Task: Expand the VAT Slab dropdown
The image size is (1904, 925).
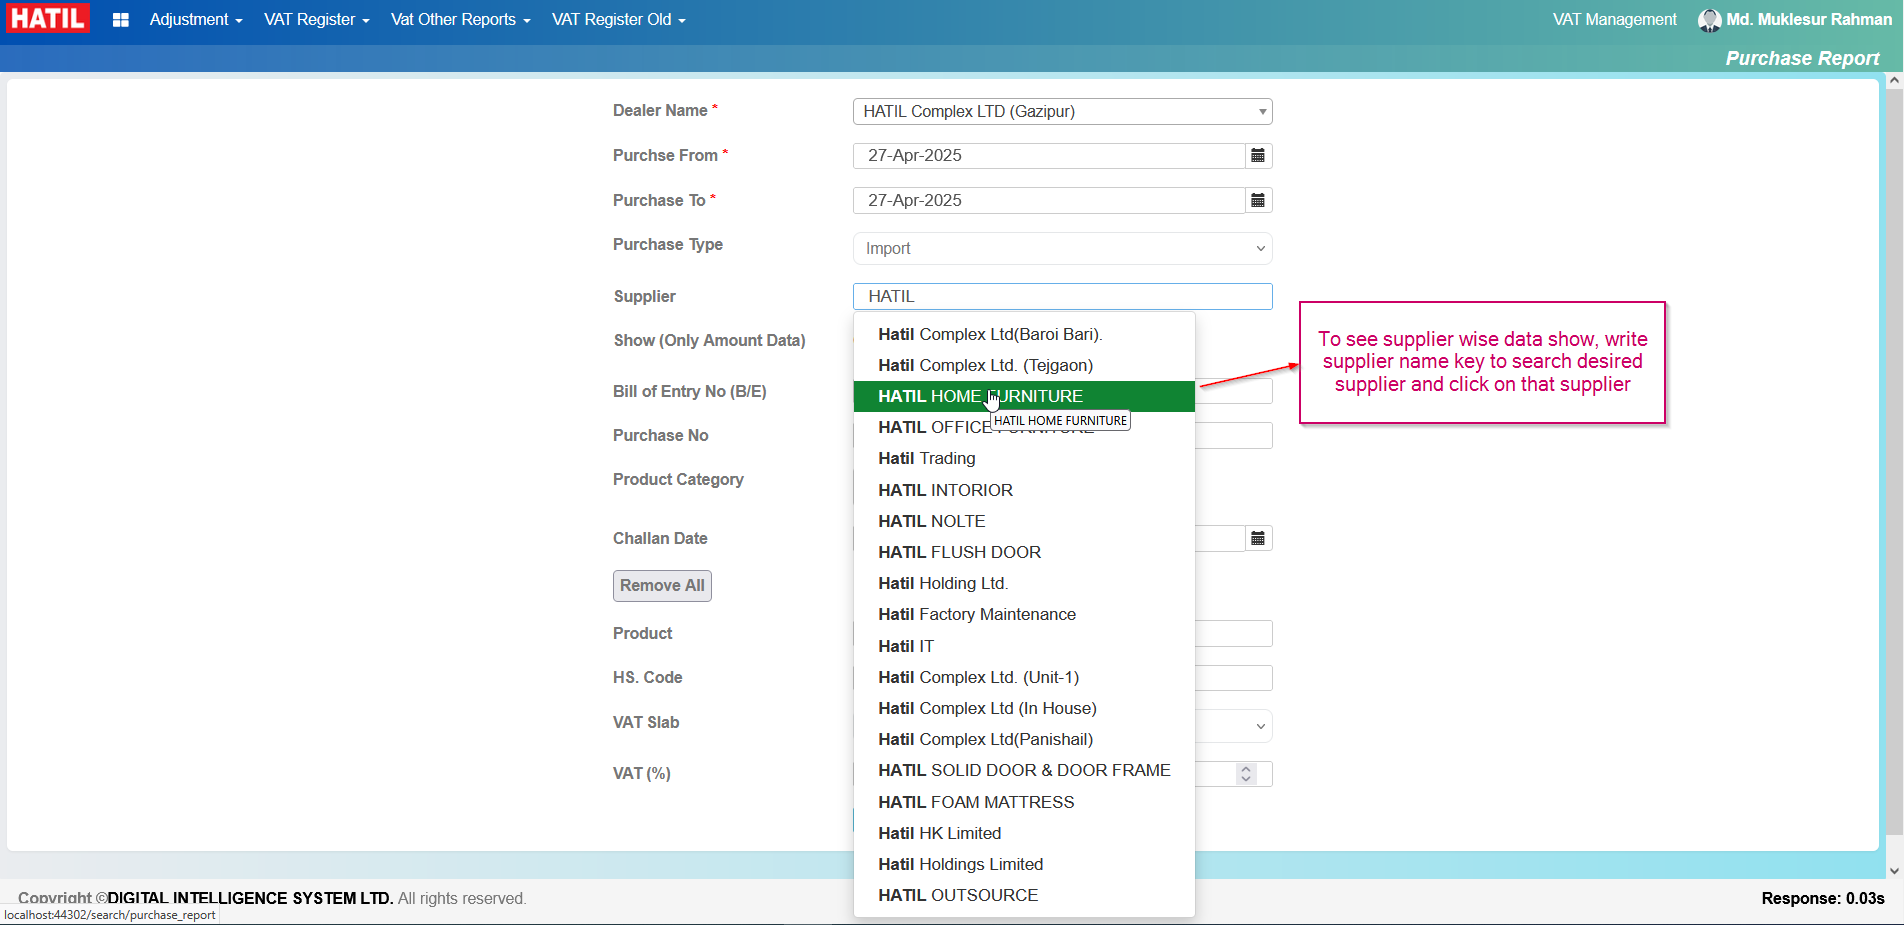Action: [1234, 726]
